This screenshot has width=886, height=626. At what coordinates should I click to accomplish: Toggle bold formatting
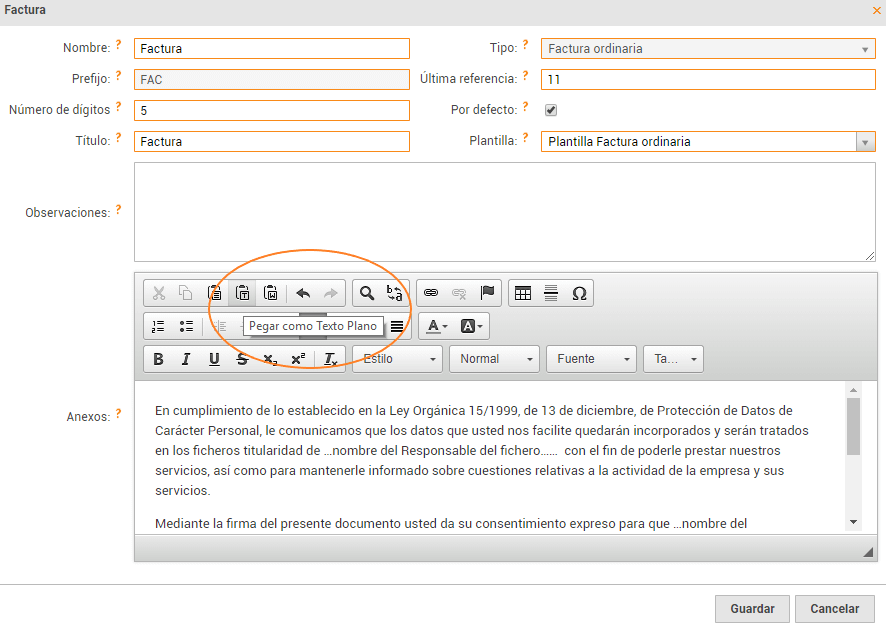coord(158,359)
